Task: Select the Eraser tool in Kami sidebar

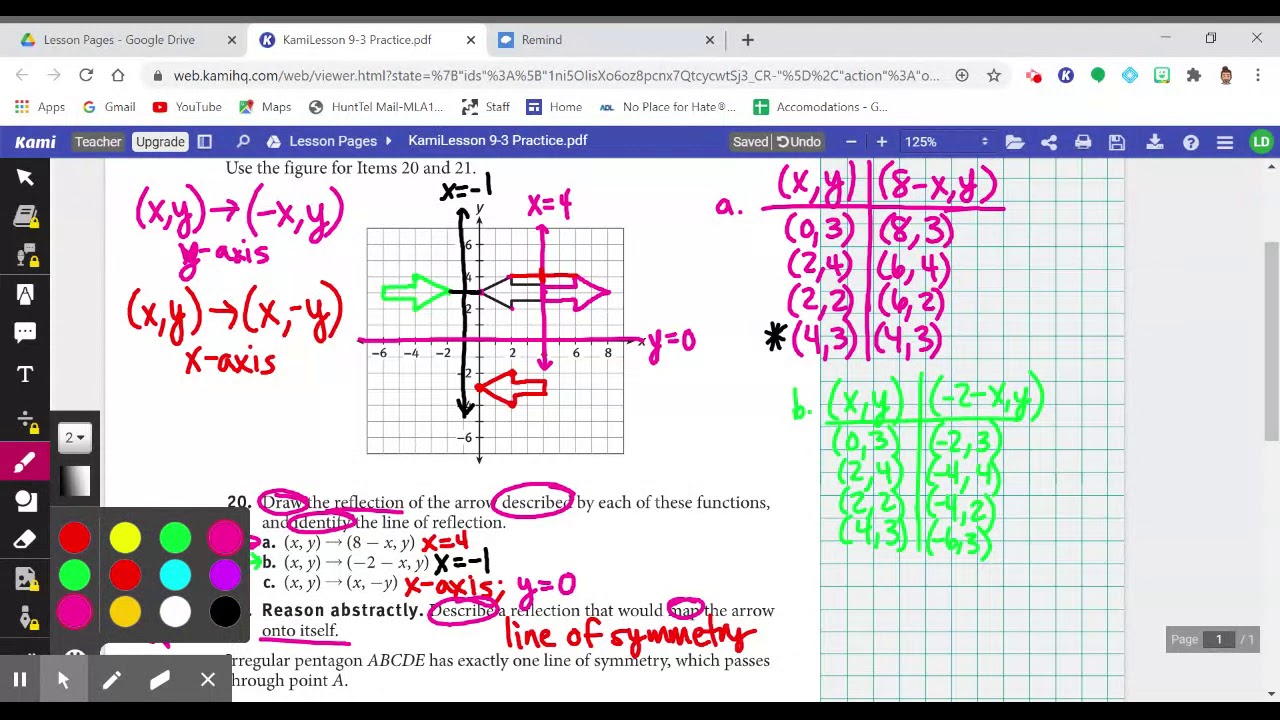Action: [25, 541]
